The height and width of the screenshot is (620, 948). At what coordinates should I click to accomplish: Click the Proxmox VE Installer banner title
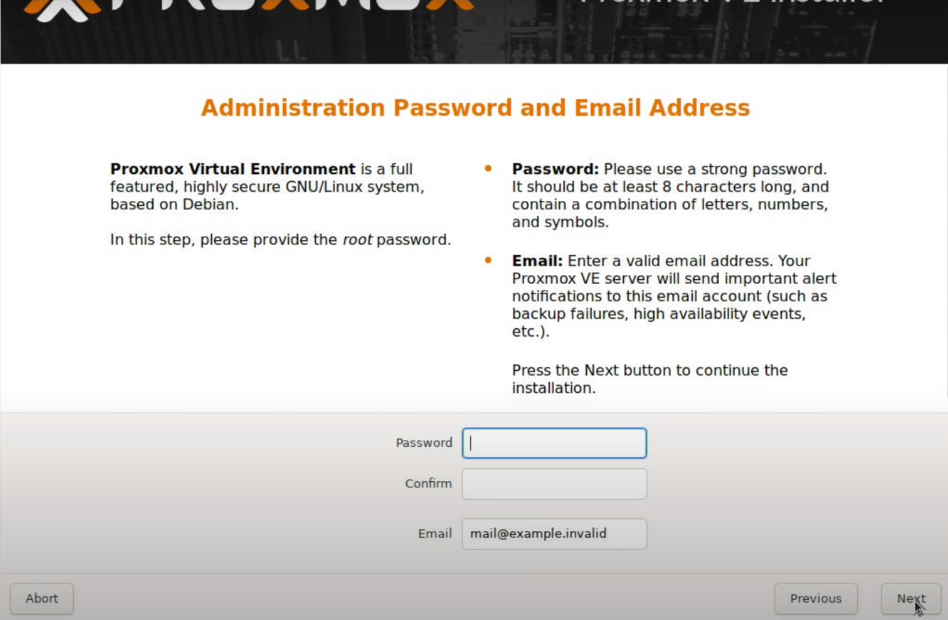pyautogui.click(x=732, y=5)
